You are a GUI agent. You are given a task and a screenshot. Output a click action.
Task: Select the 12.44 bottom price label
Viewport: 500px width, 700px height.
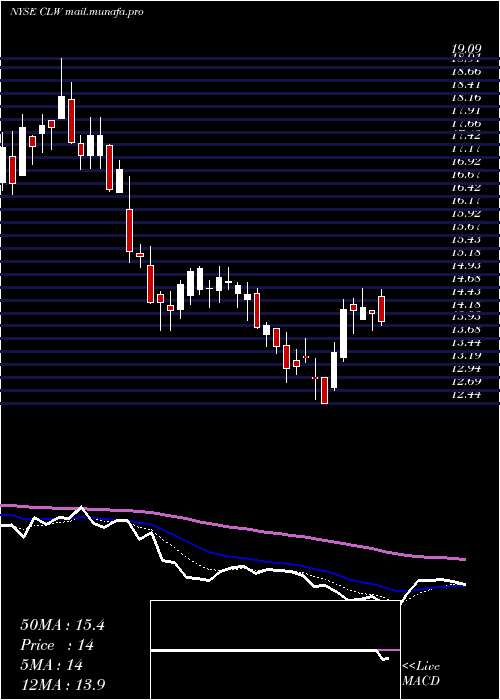(467, 394)
